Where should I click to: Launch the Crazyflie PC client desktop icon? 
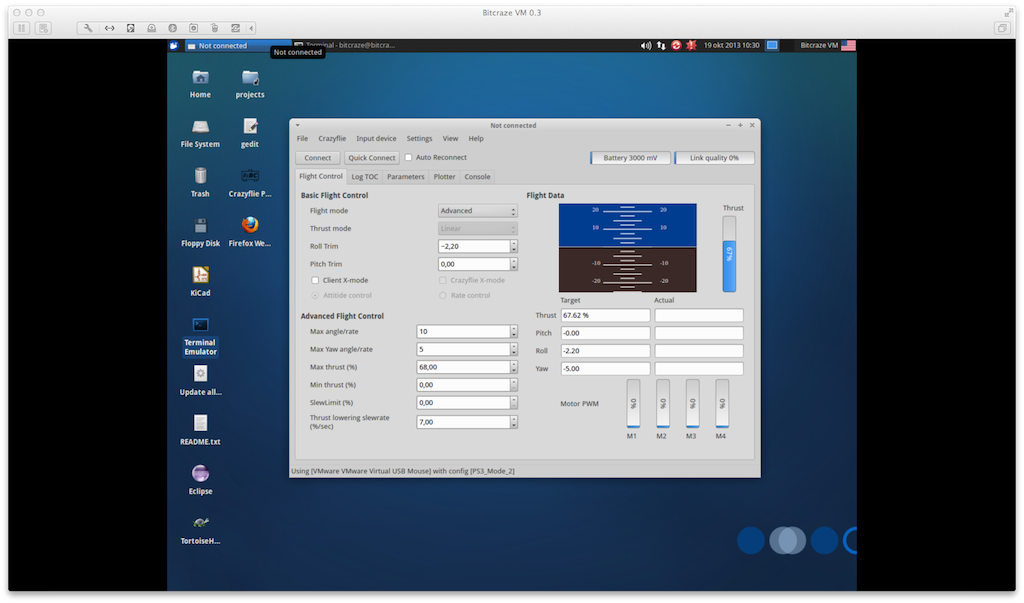pyautogui.click(x=249, y=176)
